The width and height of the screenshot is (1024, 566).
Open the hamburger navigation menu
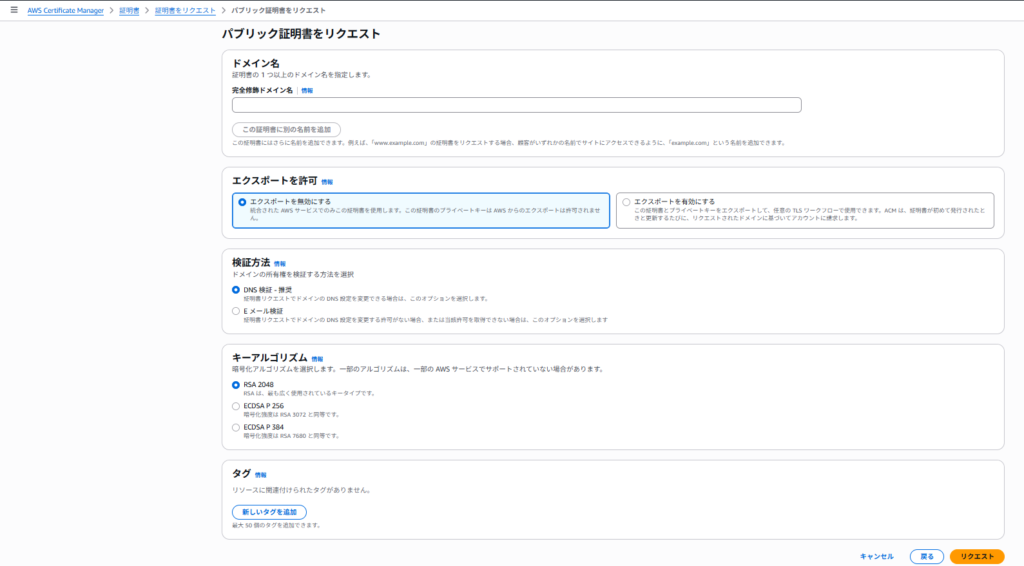(x=13, y=9)
